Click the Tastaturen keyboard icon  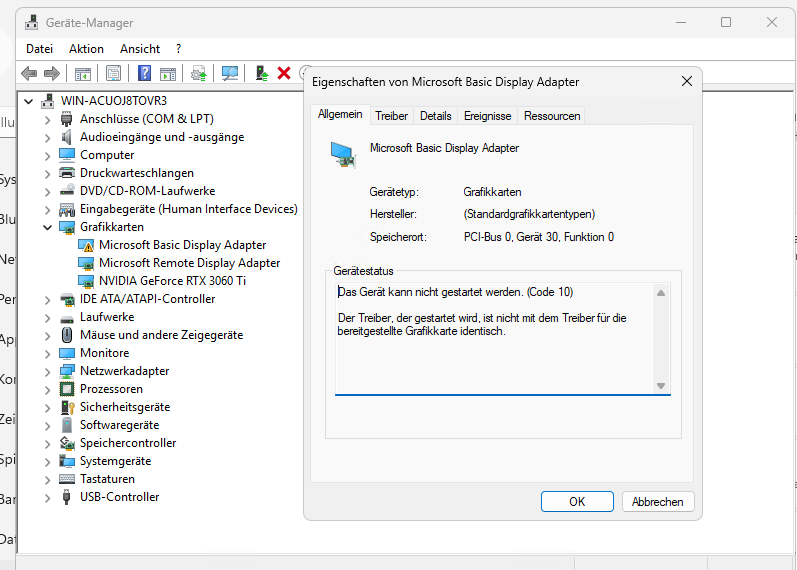pyautogui.click(x=67, y=479)
